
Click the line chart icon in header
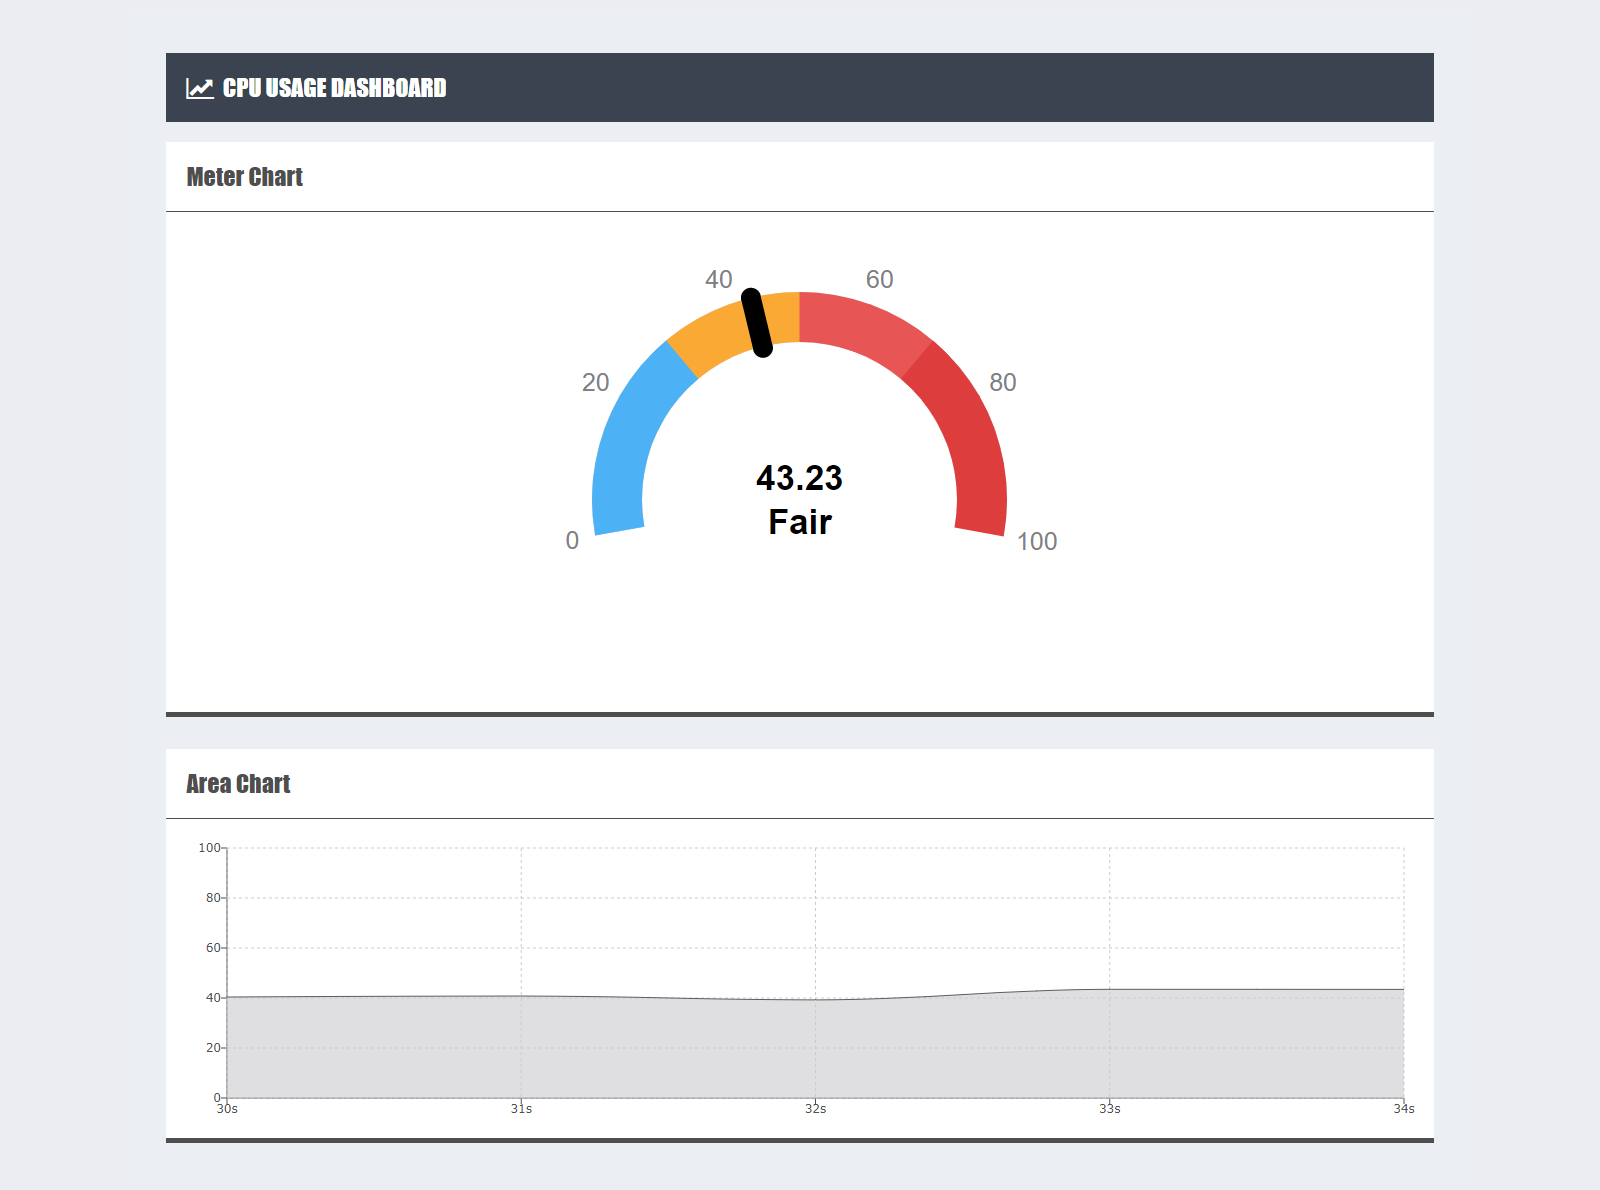pyautogui.click(x=200, y=88)
